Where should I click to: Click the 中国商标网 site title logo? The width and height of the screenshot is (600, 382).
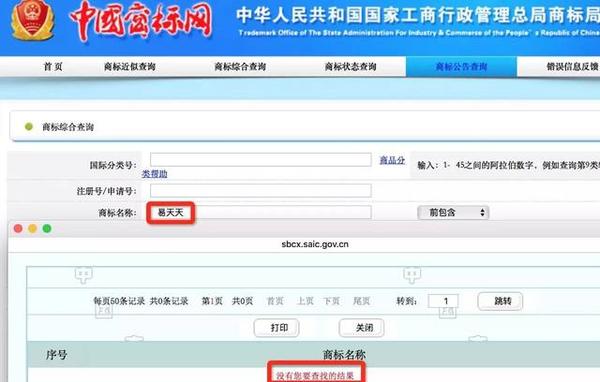(x=141, y=21)
